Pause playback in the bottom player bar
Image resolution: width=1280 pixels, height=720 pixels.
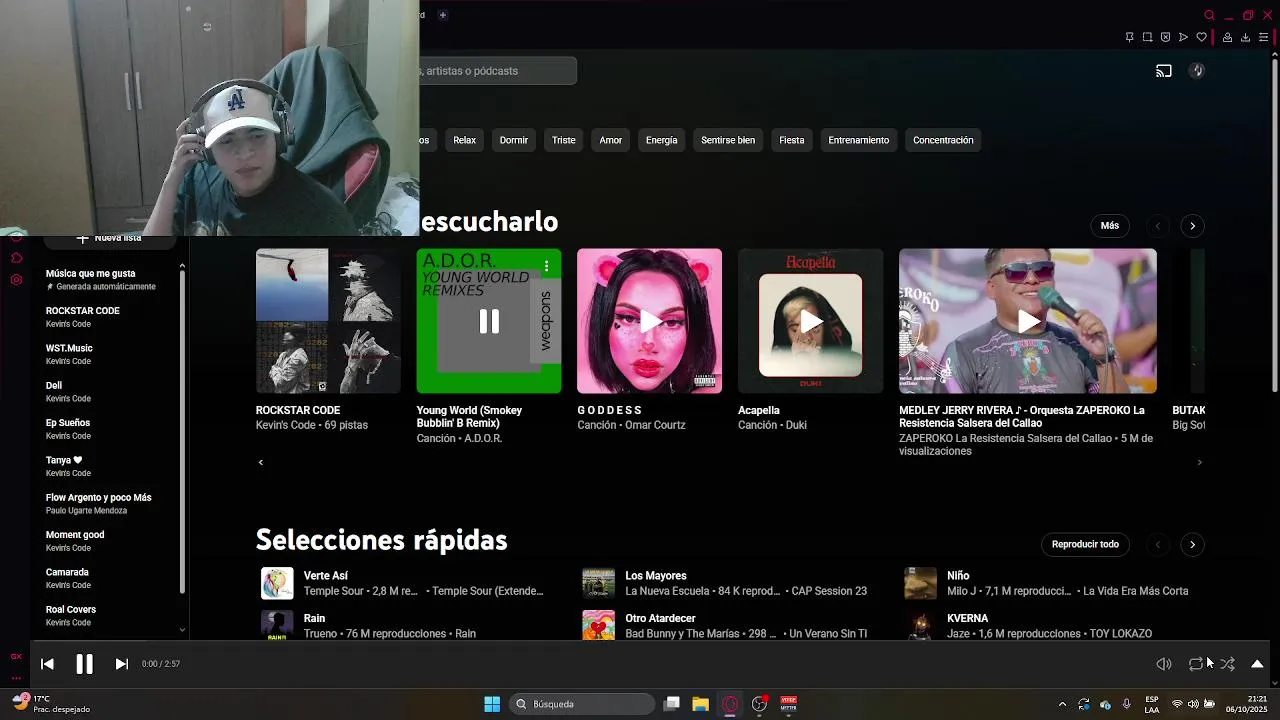point(84,664)
